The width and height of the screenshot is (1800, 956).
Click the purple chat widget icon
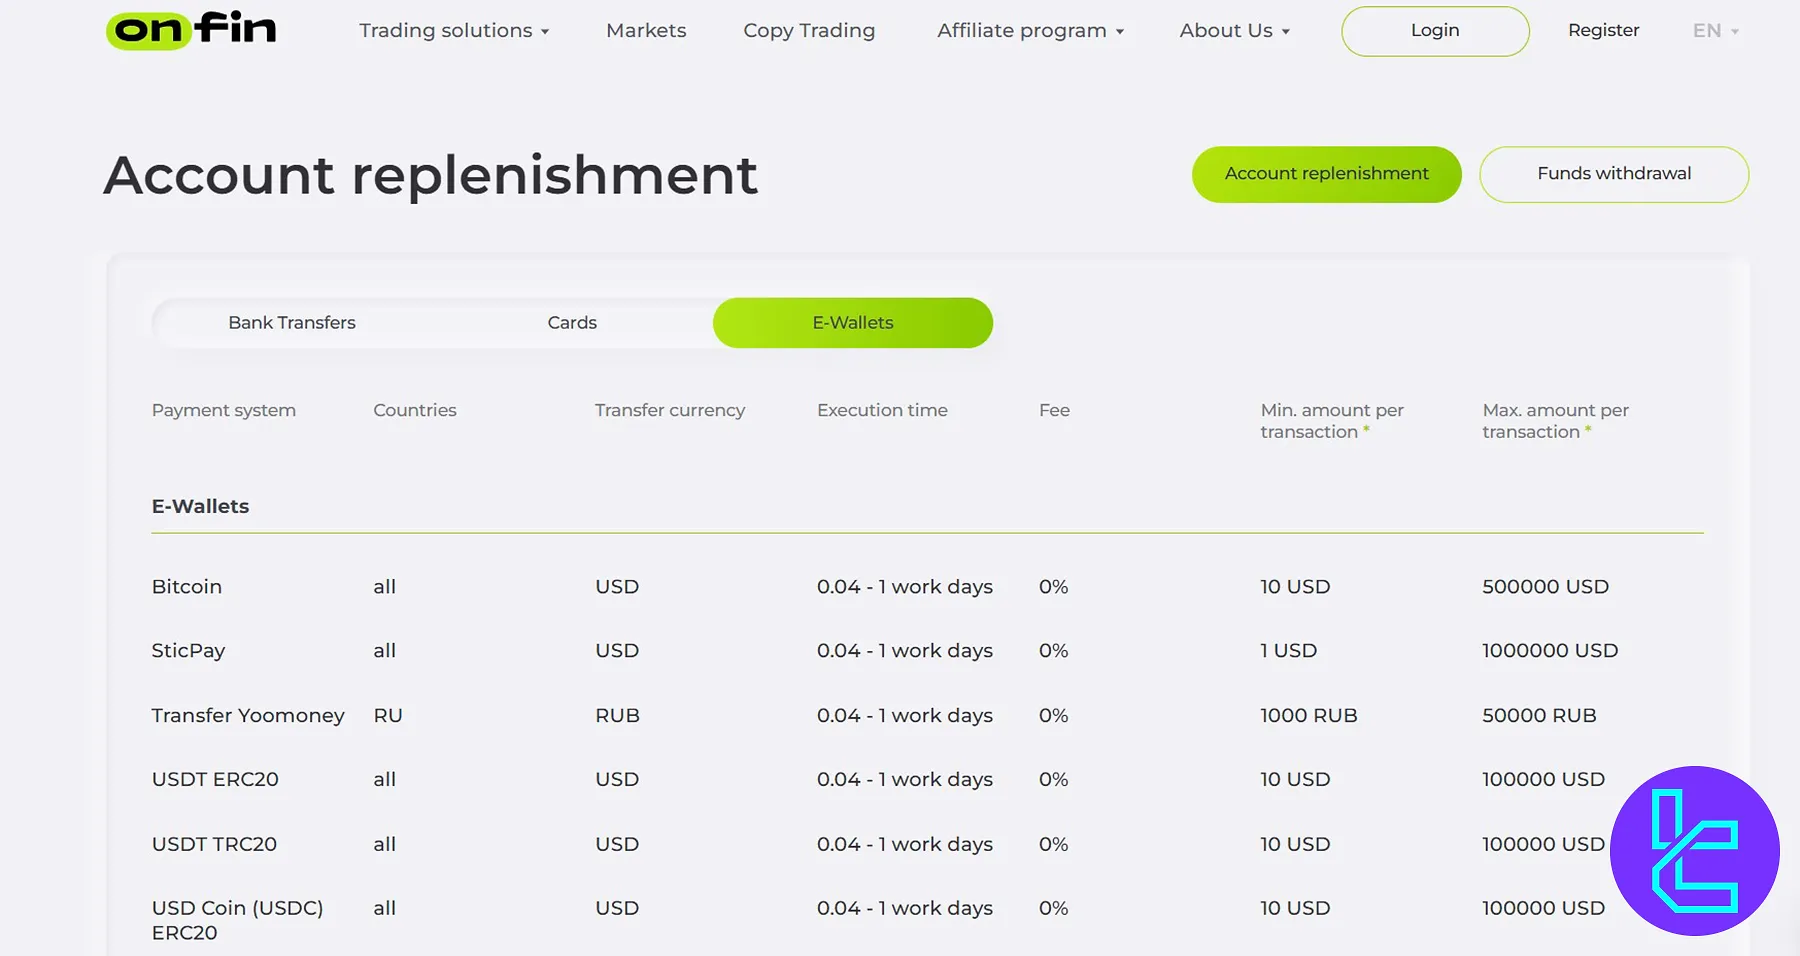(x=1694, y=851)
